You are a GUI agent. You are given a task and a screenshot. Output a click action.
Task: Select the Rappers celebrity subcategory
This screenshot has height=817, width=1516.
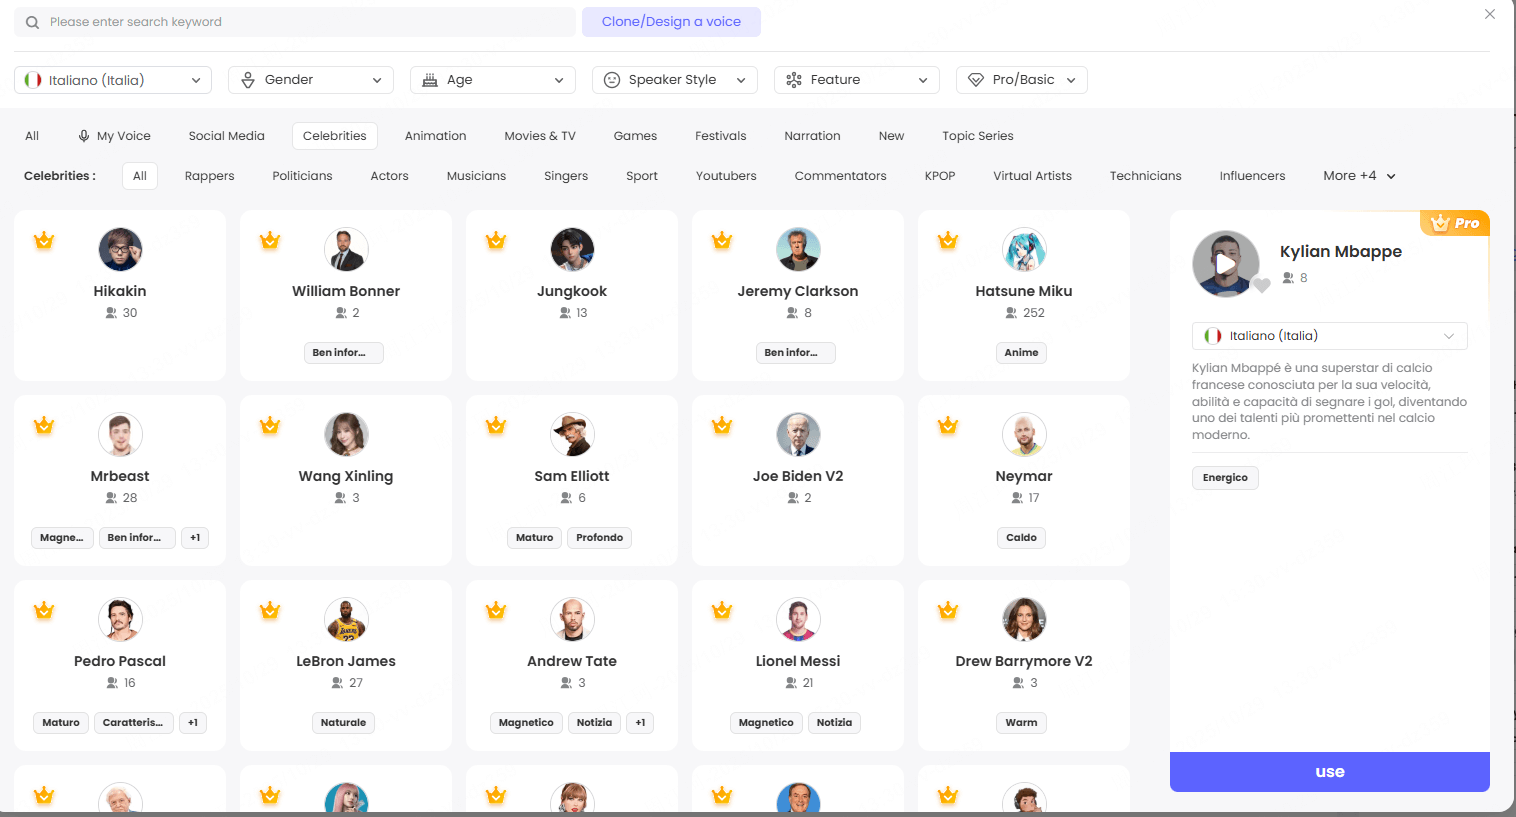pos(209,176)
